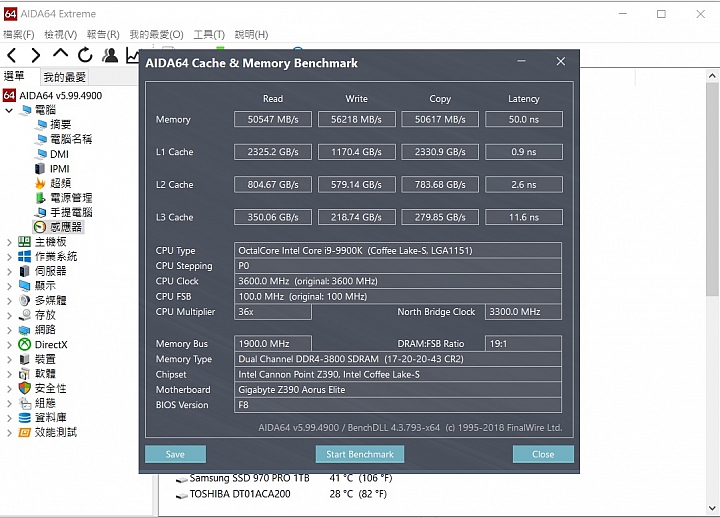Select the DMI tree item

click(x=59, y=154)
